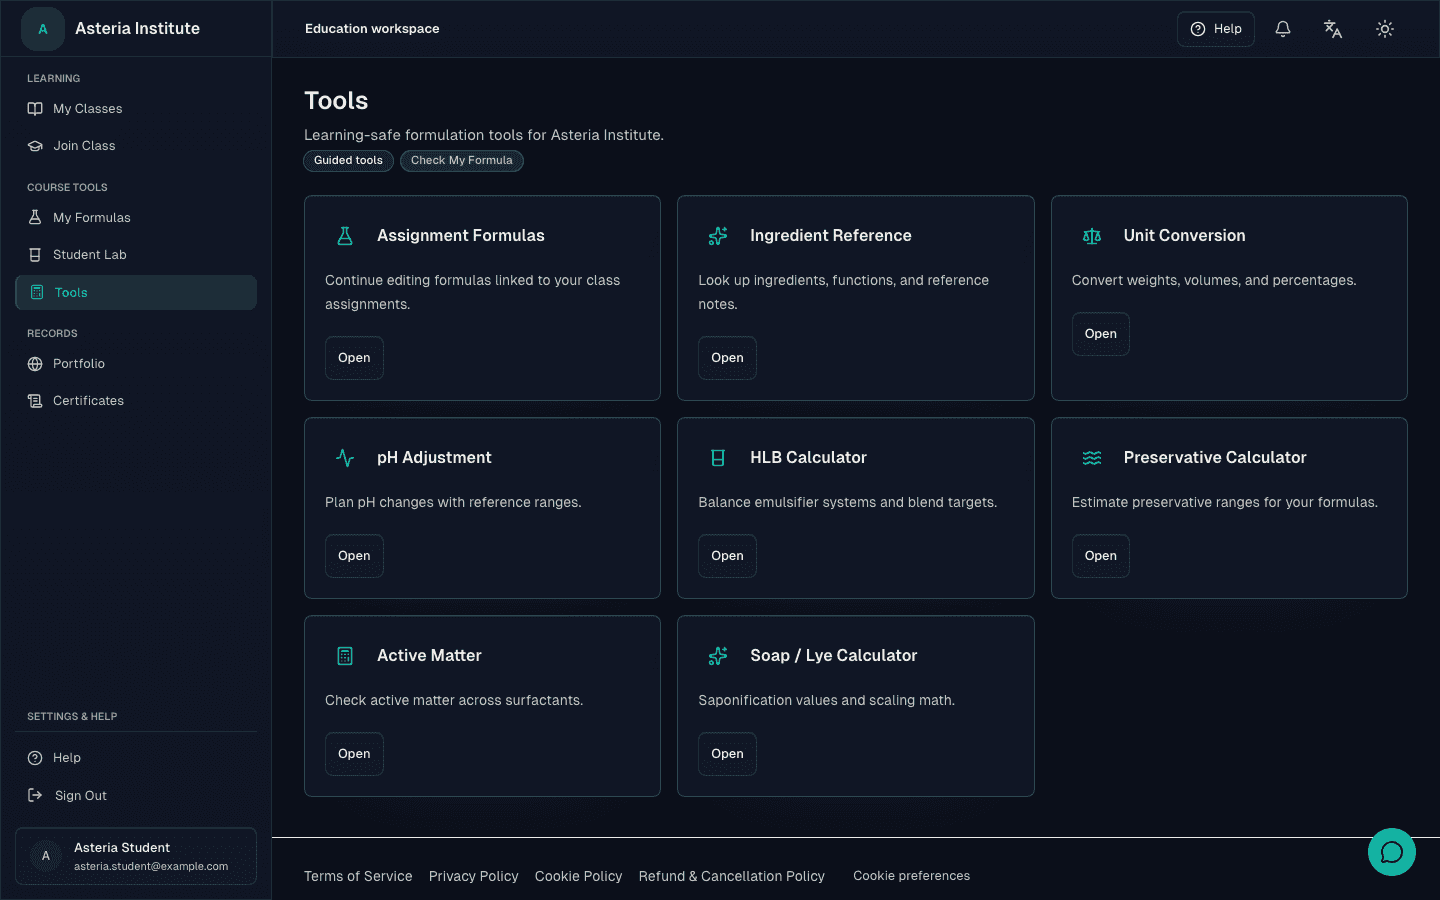The height and width of the screenshot is (900, 1440).
Task: Click the Preservative Calculator card title
Action: (1215, 458)
